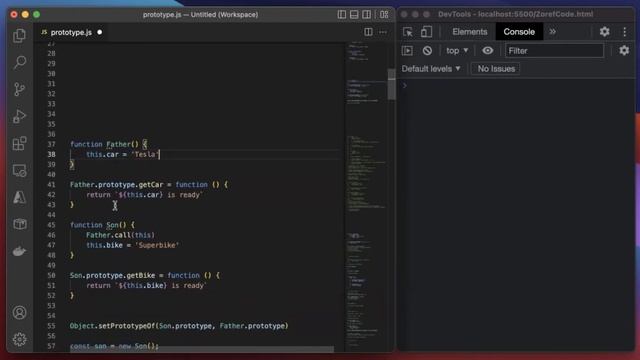Focus the console Filter input field
640x360 pixels.
tap(554, 51)
